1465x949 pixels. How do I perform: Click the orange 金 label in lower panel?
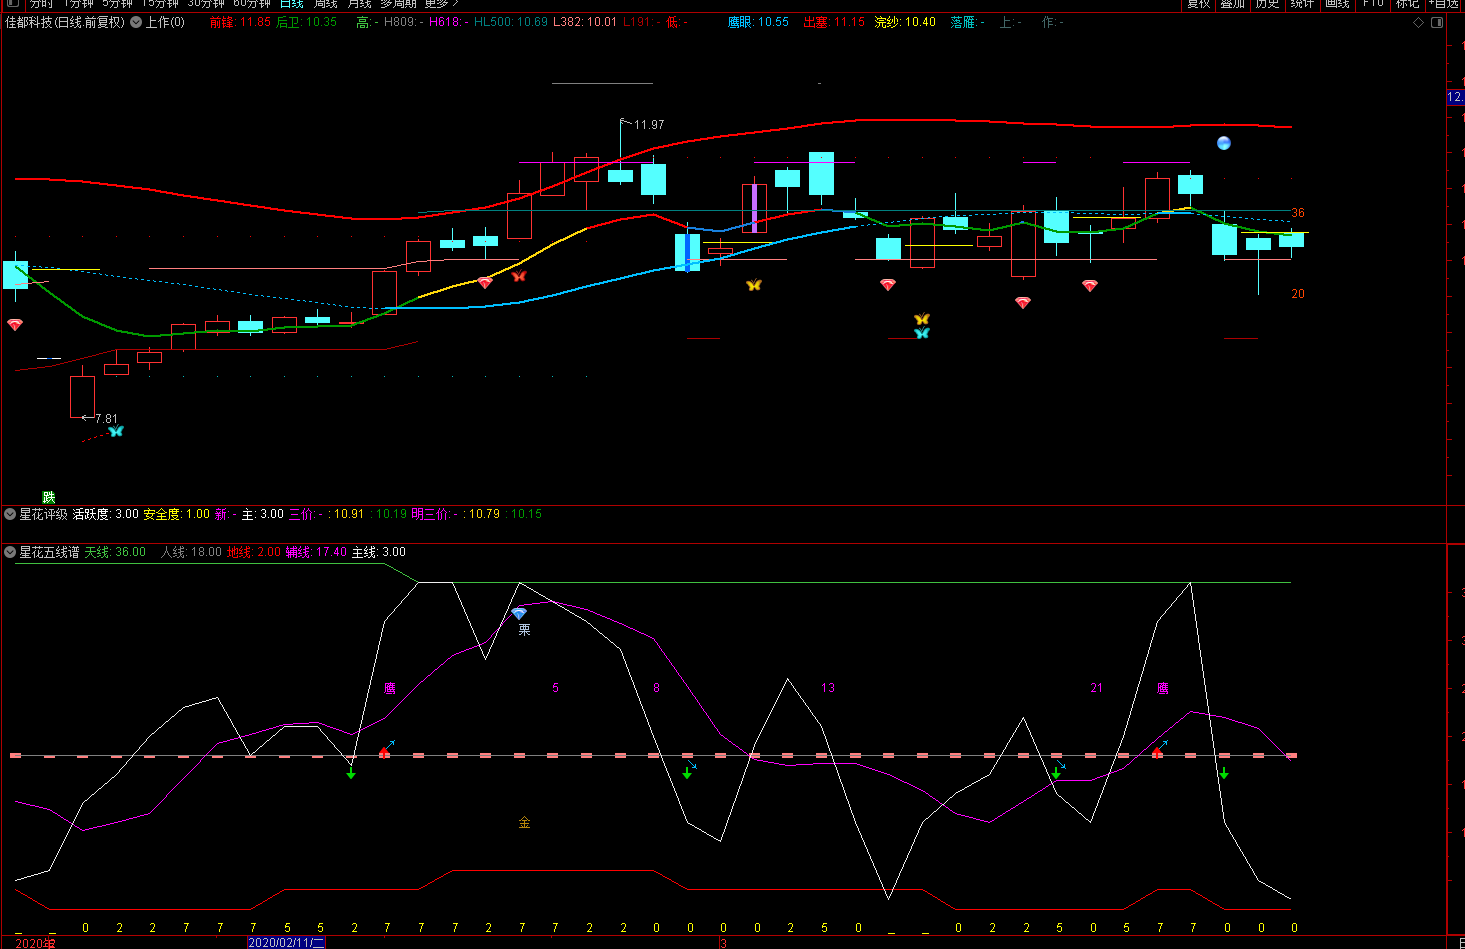(x=524, y=823)
